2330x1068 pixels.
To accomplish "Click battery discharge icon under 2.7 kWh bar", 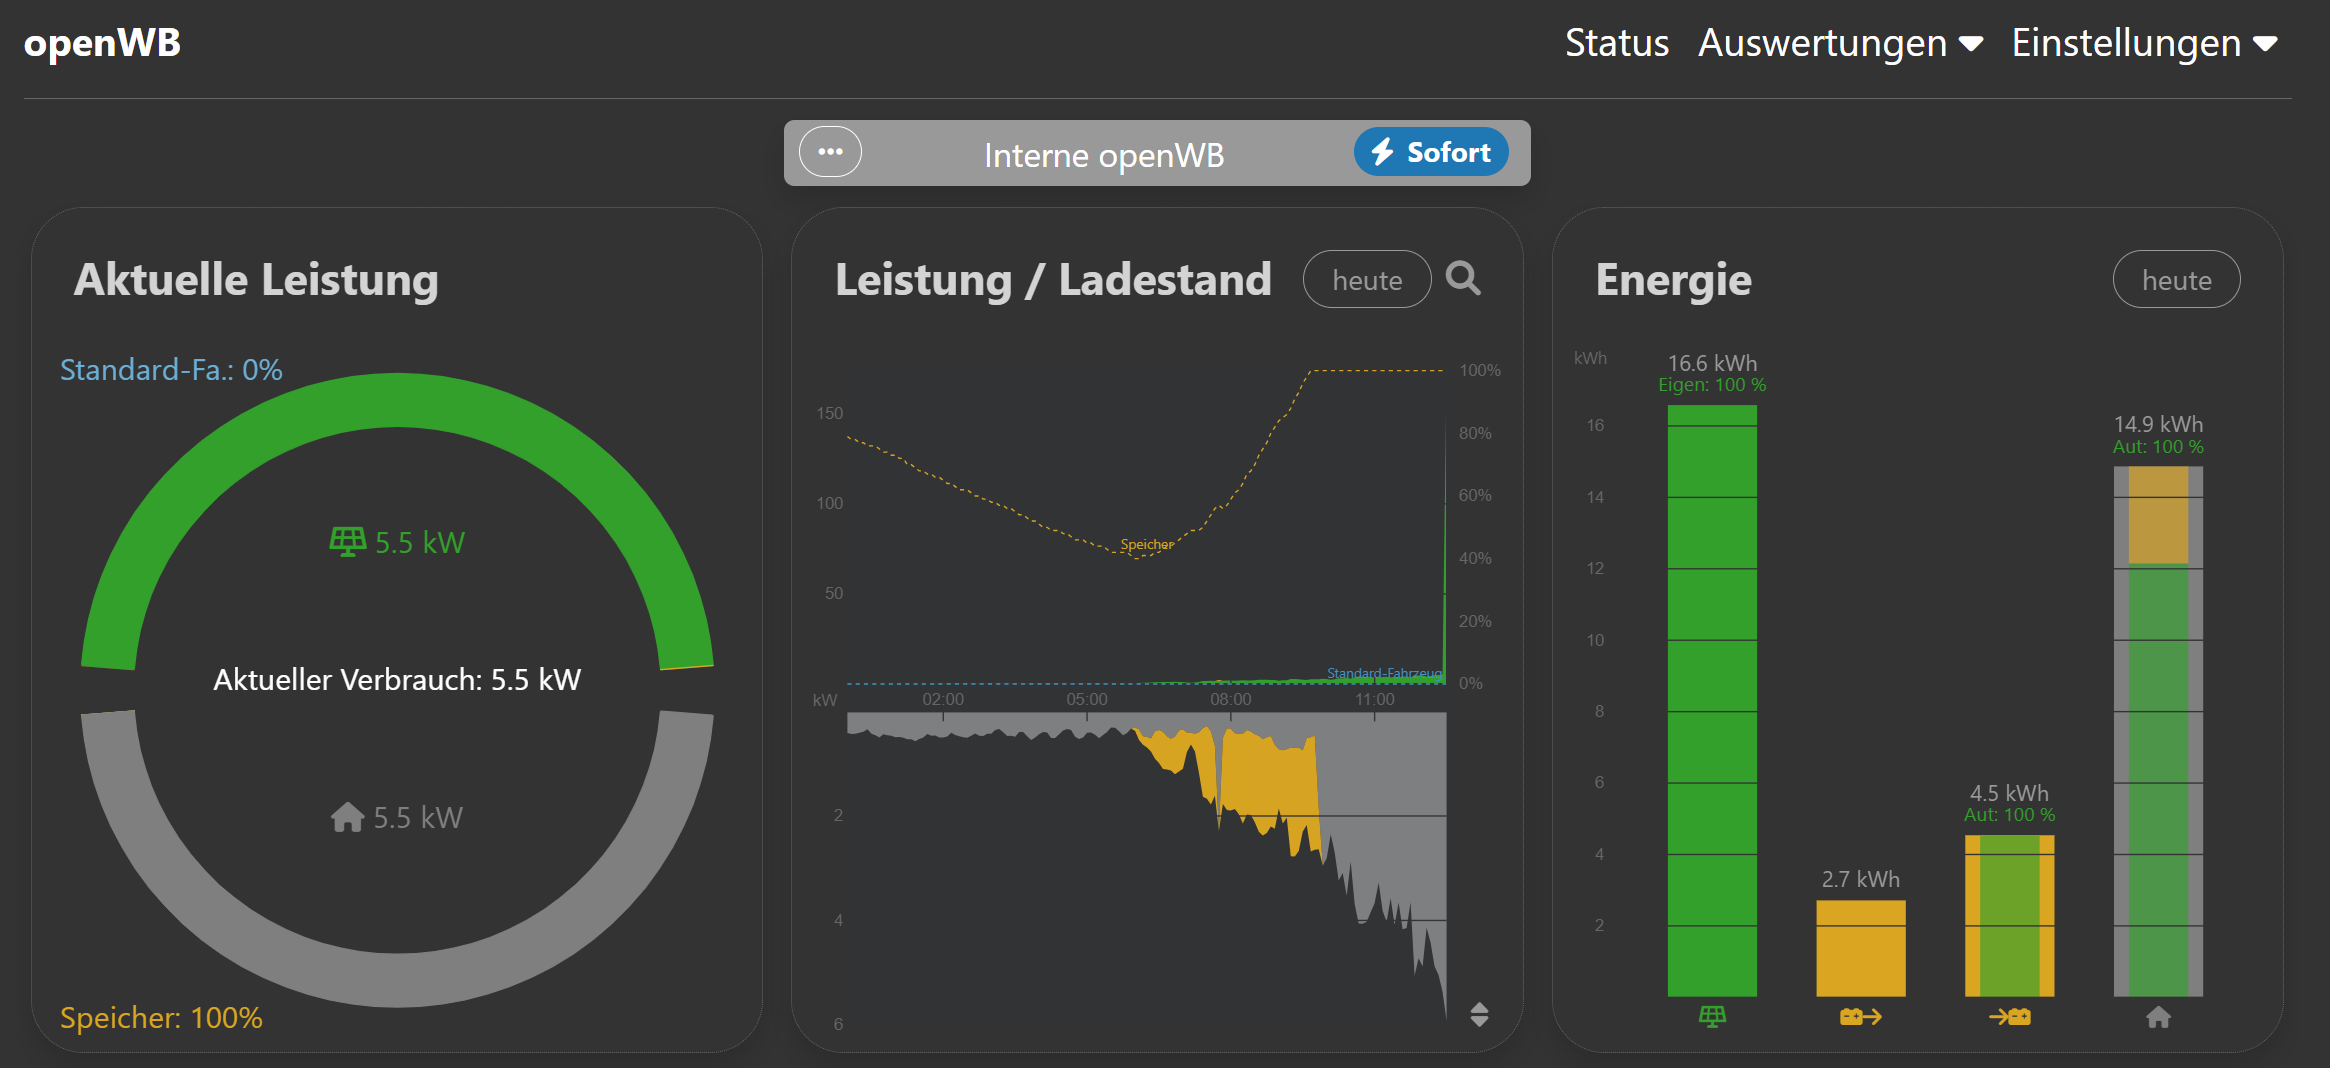I will tap(1861, 1017).
